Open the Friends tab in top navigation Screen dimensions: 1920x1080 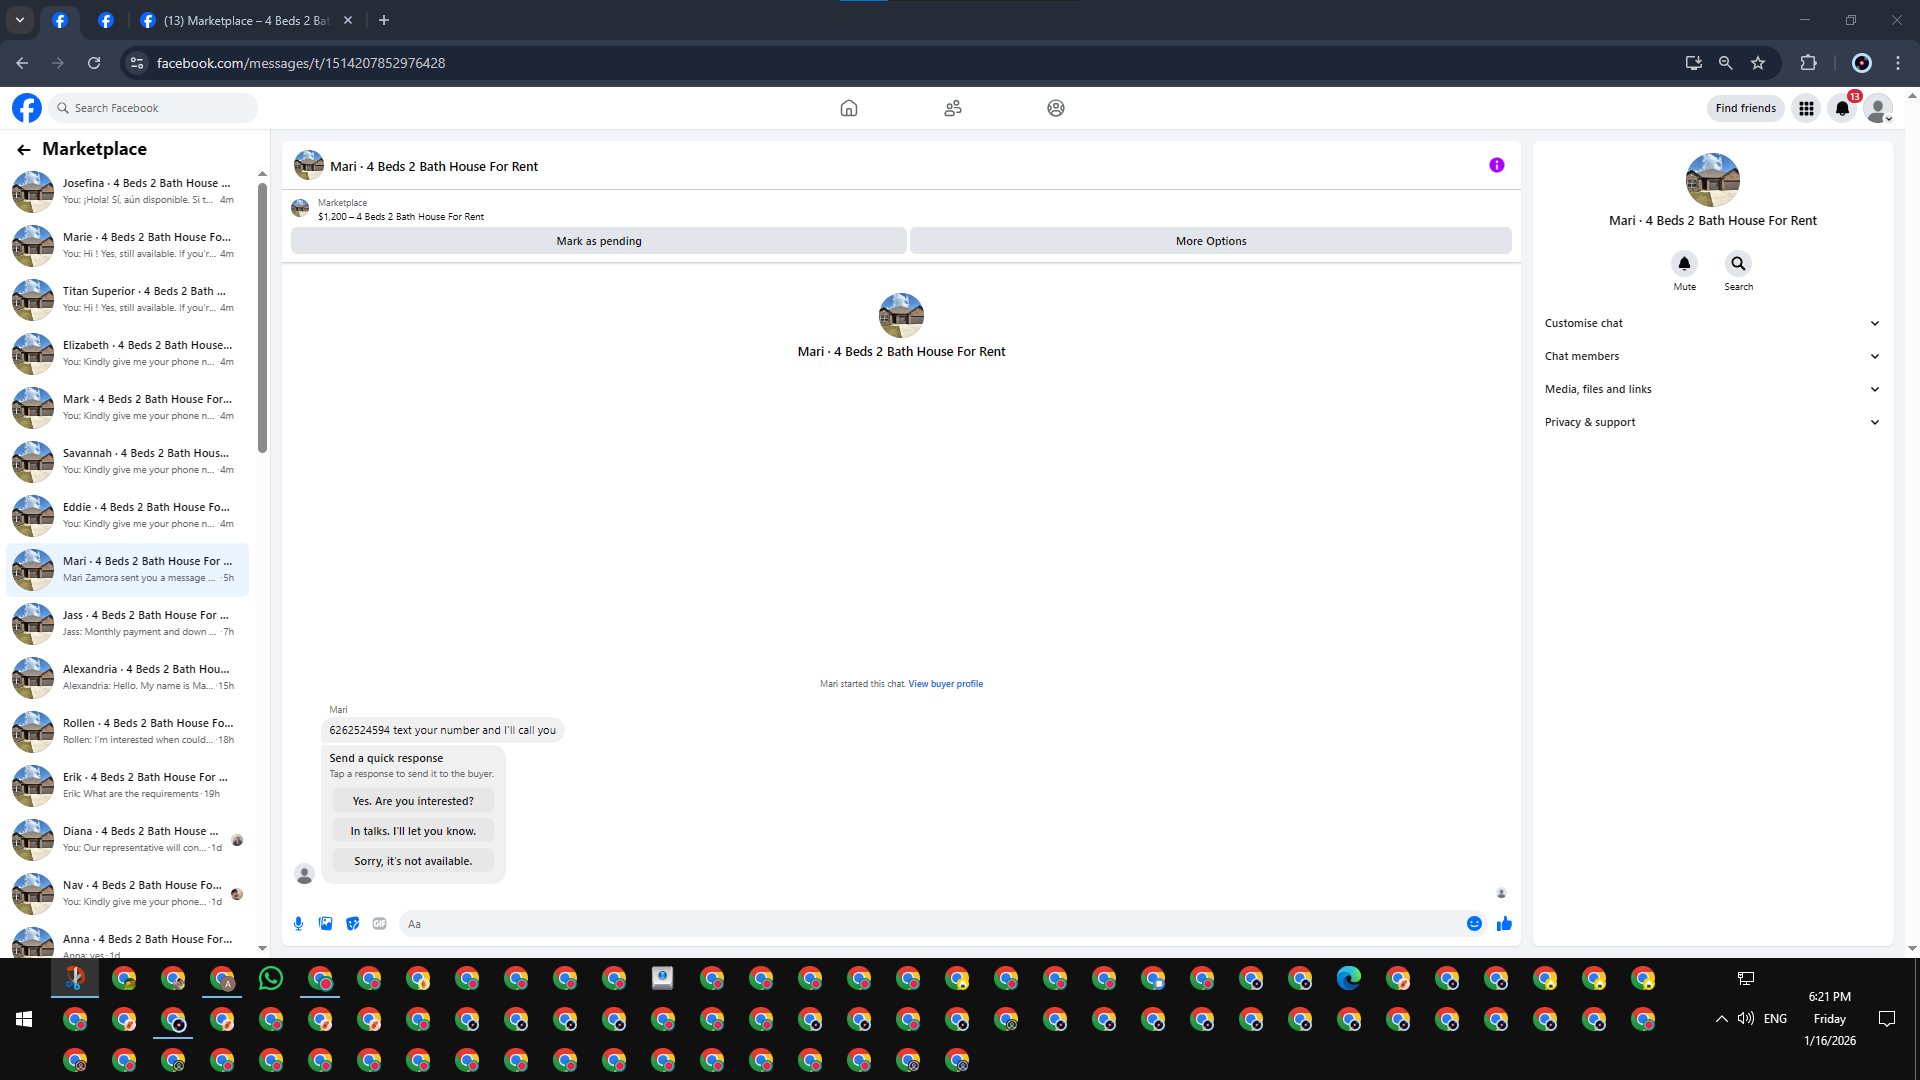pos(952,108)
